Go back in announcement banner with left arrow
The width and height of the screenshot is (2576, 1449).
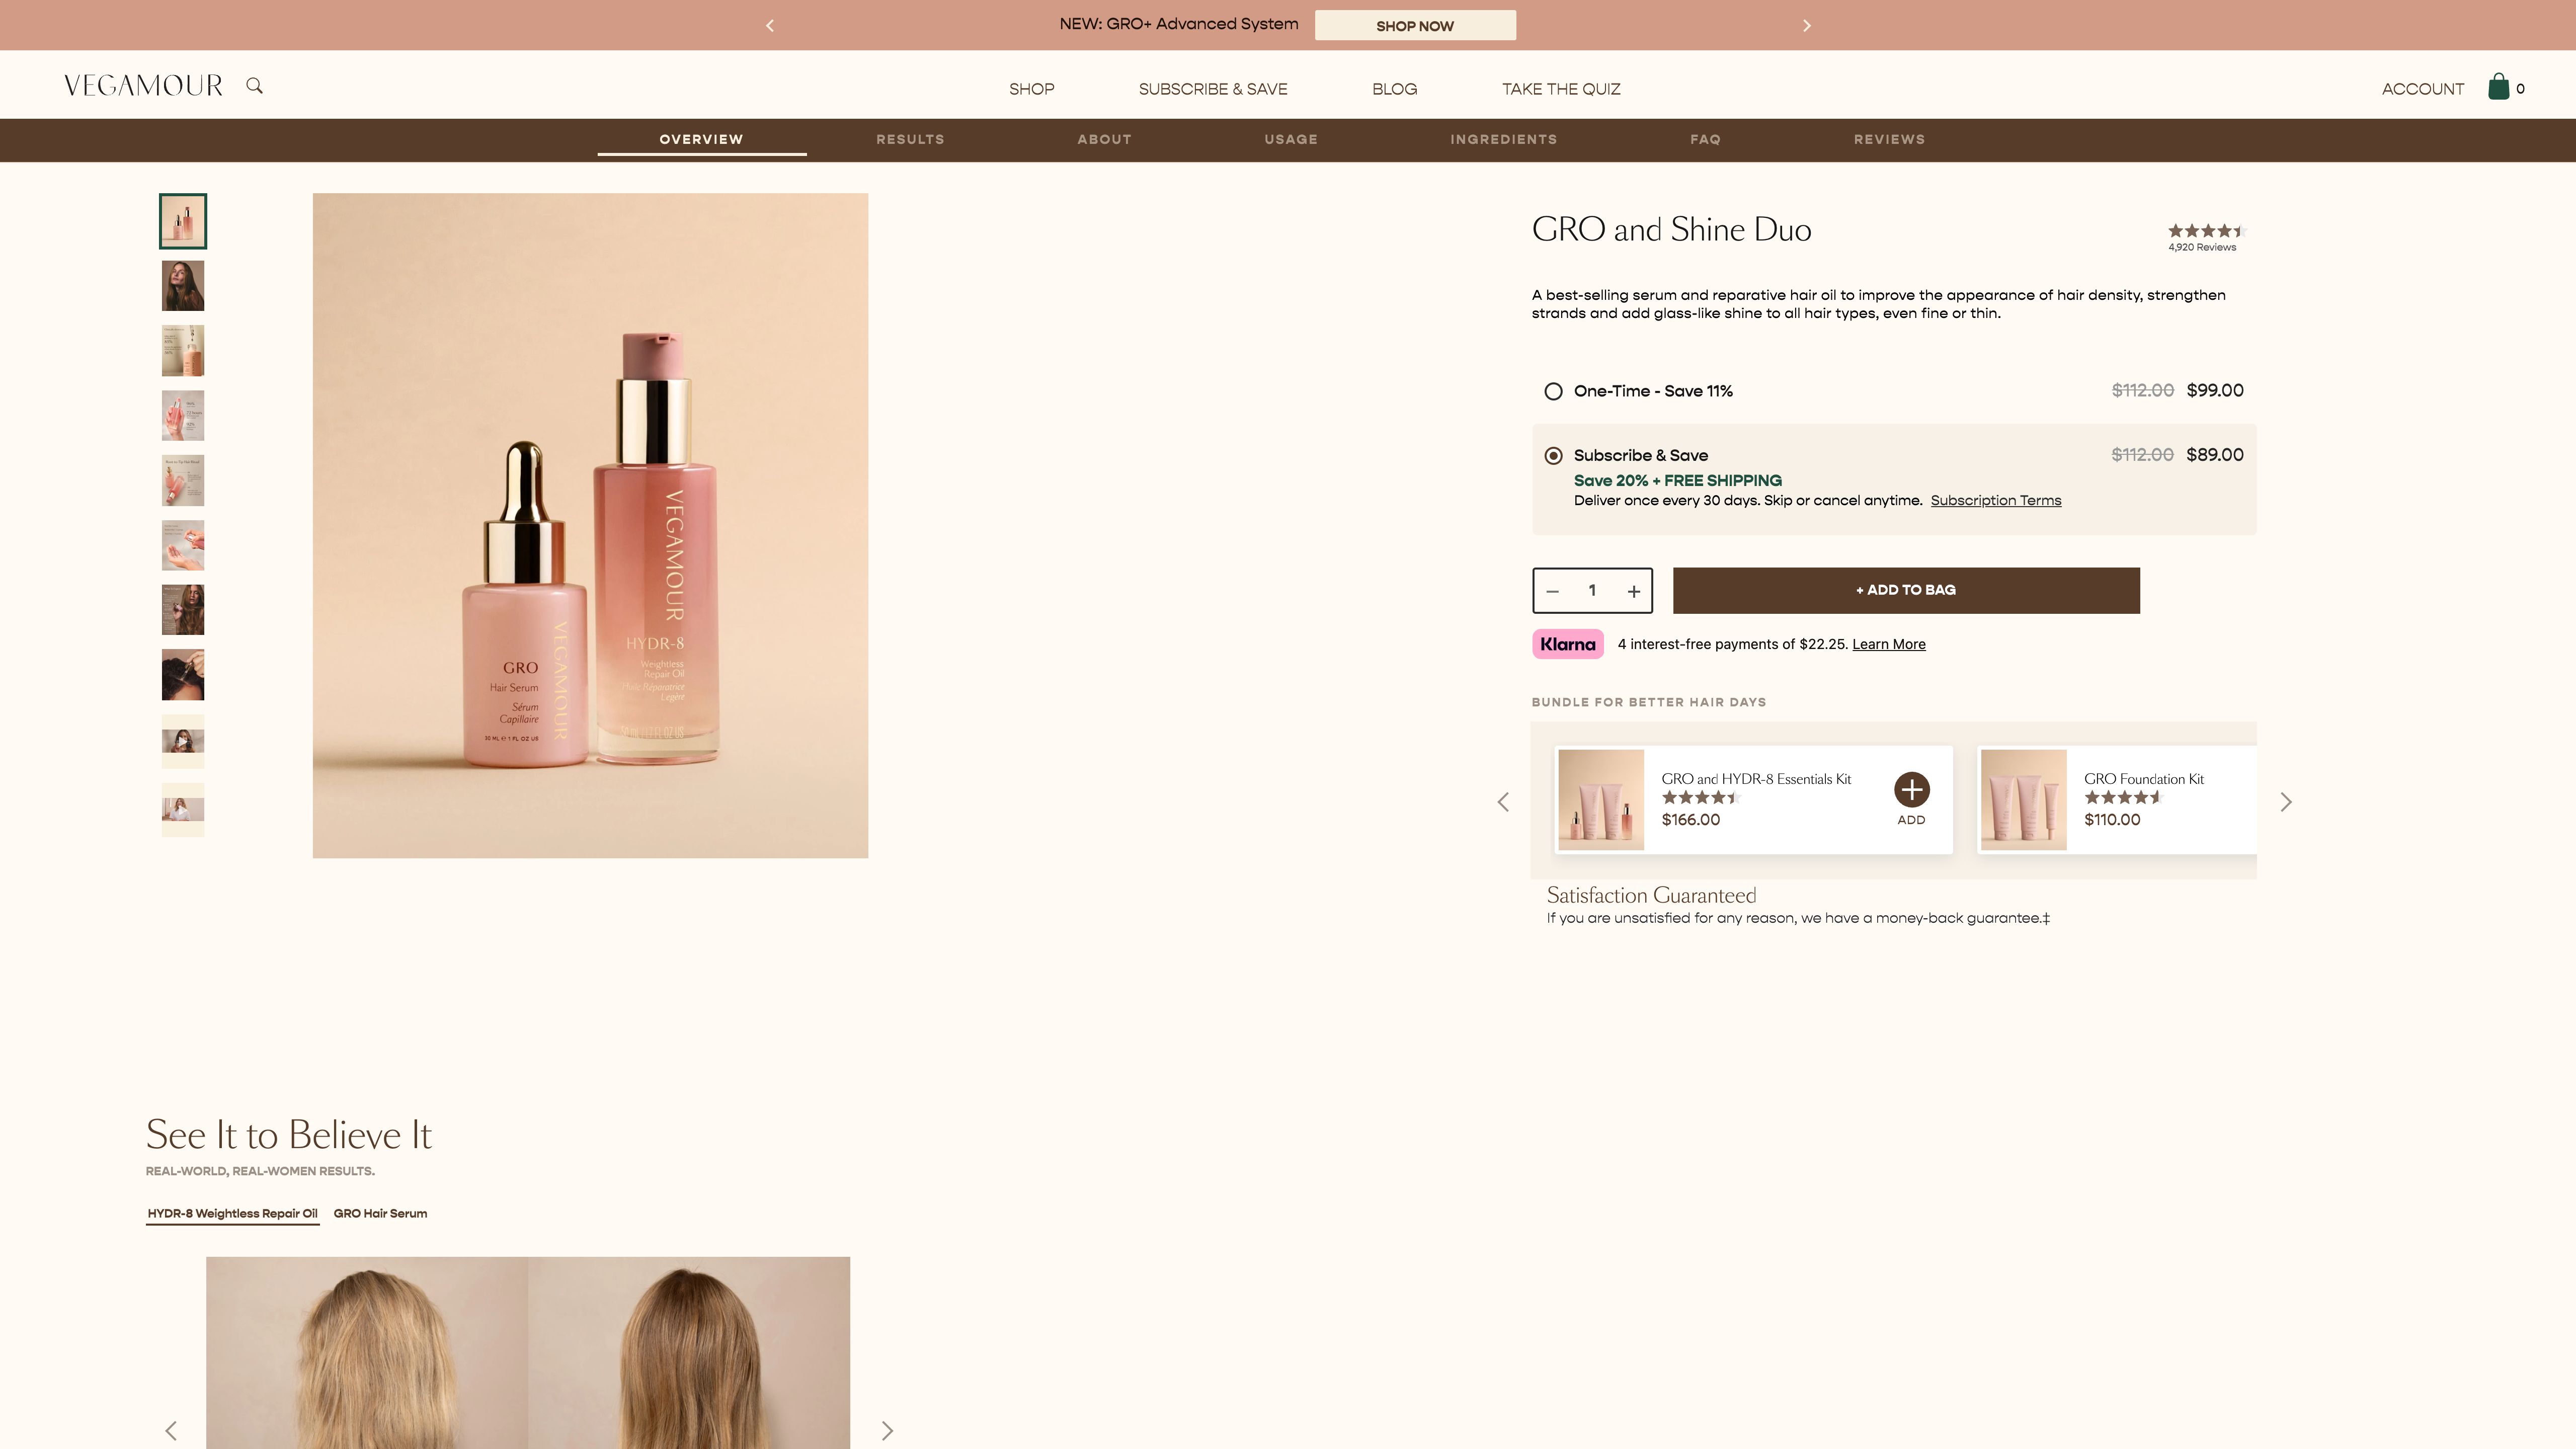769,25
